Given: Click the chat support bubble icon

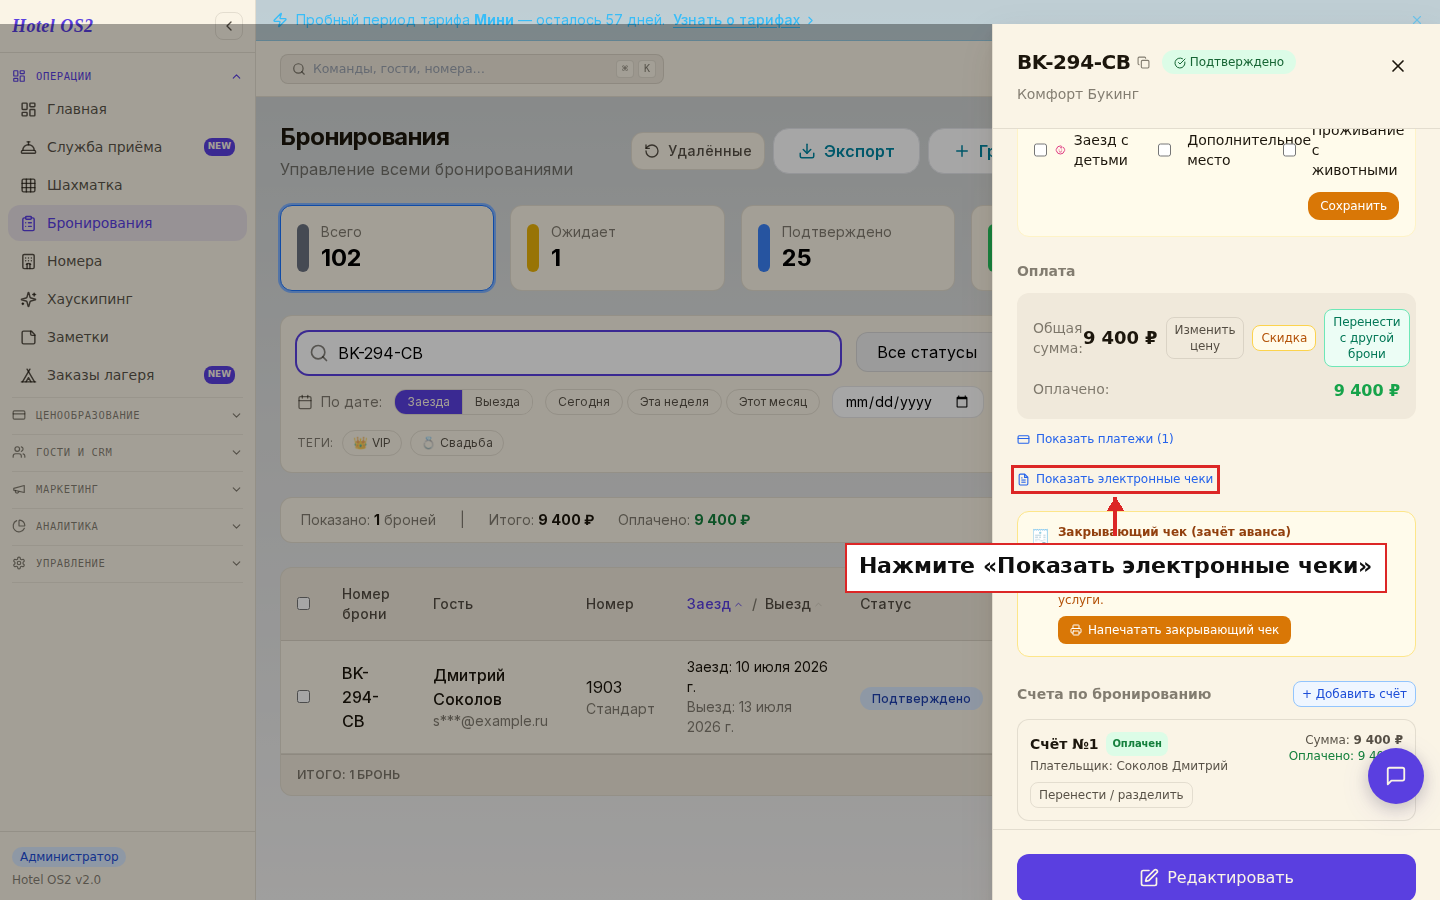Looking at the screenshot, I should point(1396,776).
